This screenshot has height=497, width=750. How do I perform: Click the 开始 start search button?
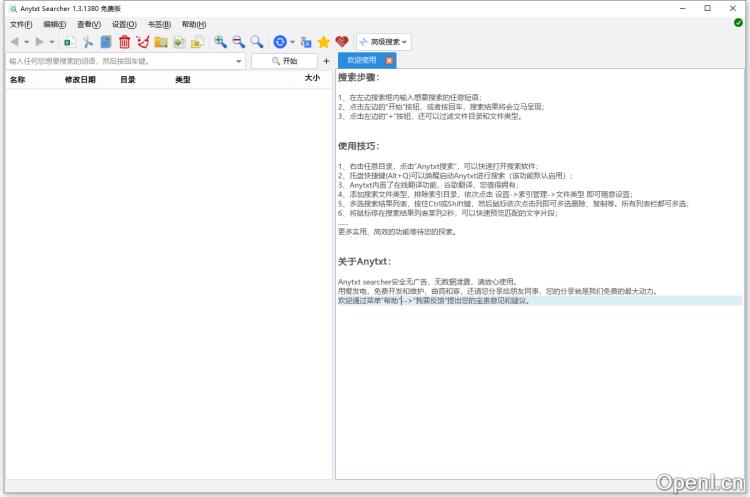click(284, 61)
